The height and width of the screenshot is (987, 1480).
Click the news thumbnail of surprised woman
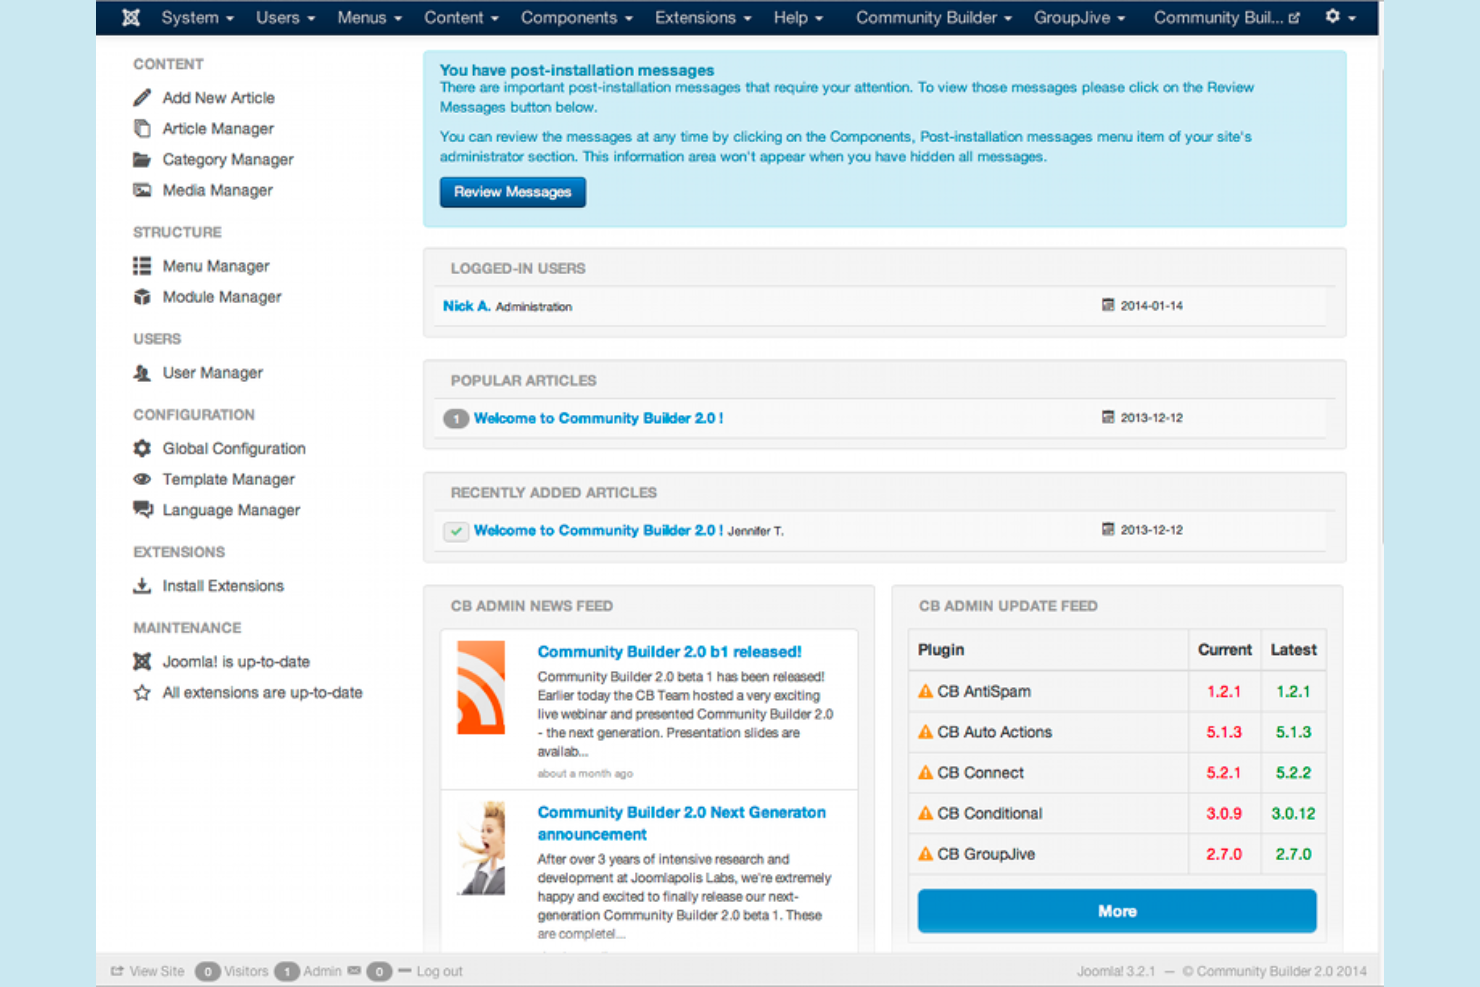pos(481,848)
